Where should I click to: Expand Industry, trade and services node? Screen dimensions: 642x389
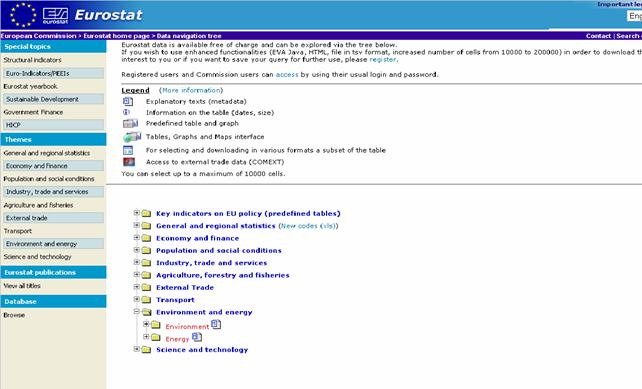point(137,262)
